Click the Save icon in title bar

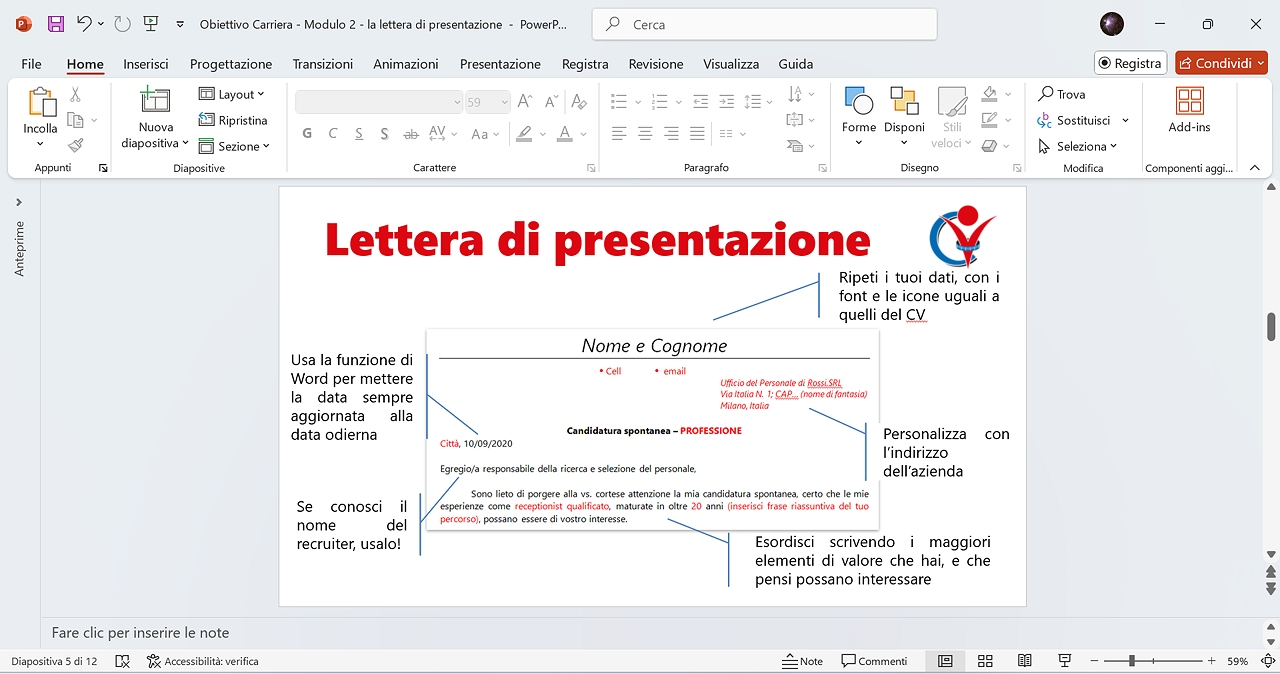coord(56,24)
